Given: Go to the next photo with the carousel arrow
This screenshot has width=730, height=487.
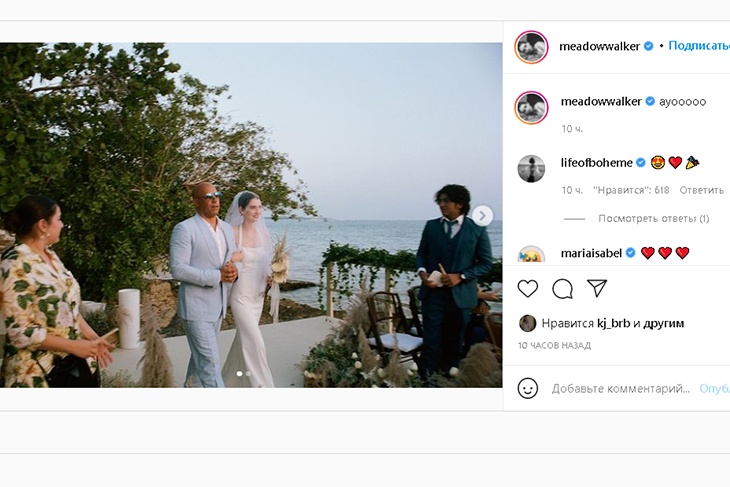Looking at the screenshot, I should point(482,215).
